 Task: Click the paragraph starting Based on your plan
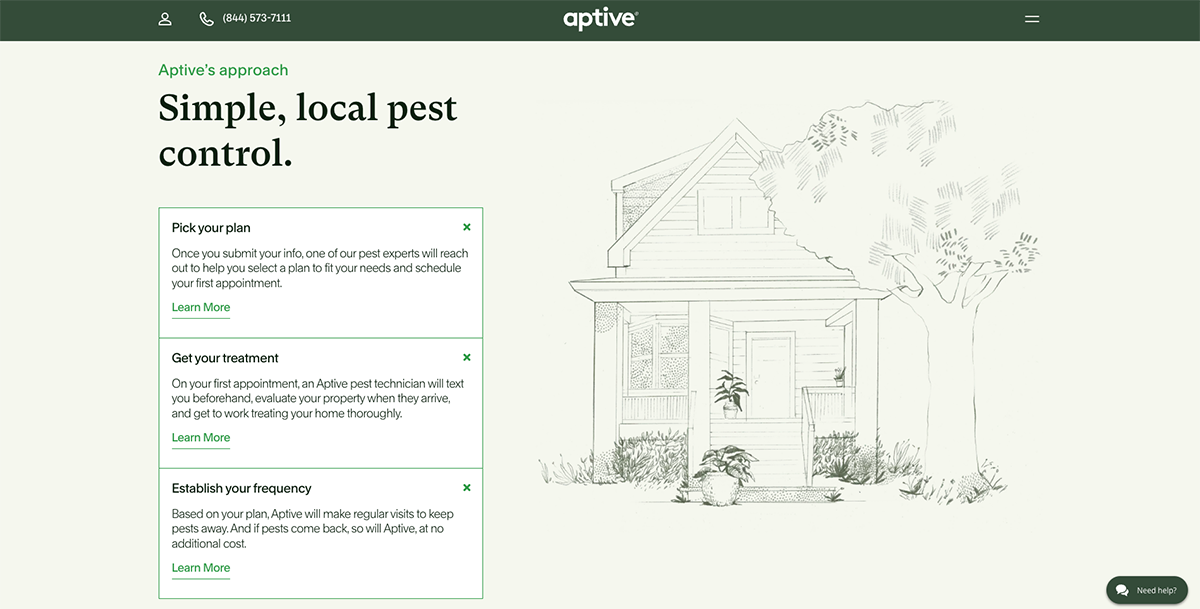pyautogui.click(x=313, y=528)
